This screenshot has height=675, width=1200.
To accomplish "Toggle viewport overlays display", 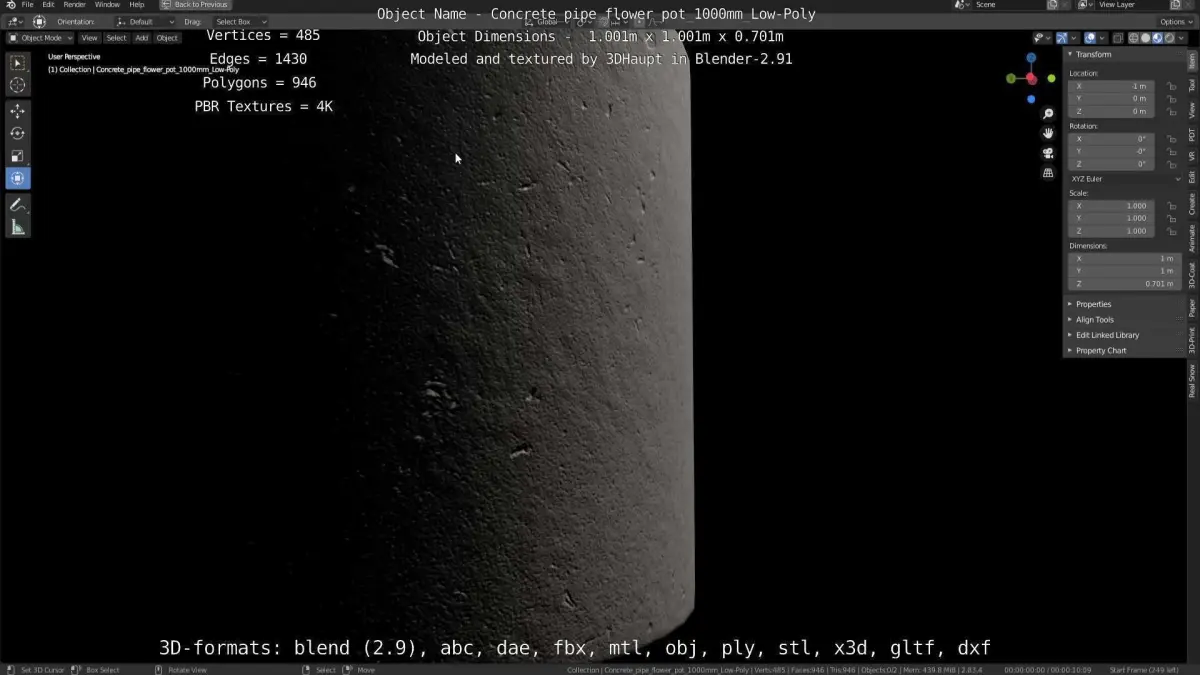I will 1090,38.
